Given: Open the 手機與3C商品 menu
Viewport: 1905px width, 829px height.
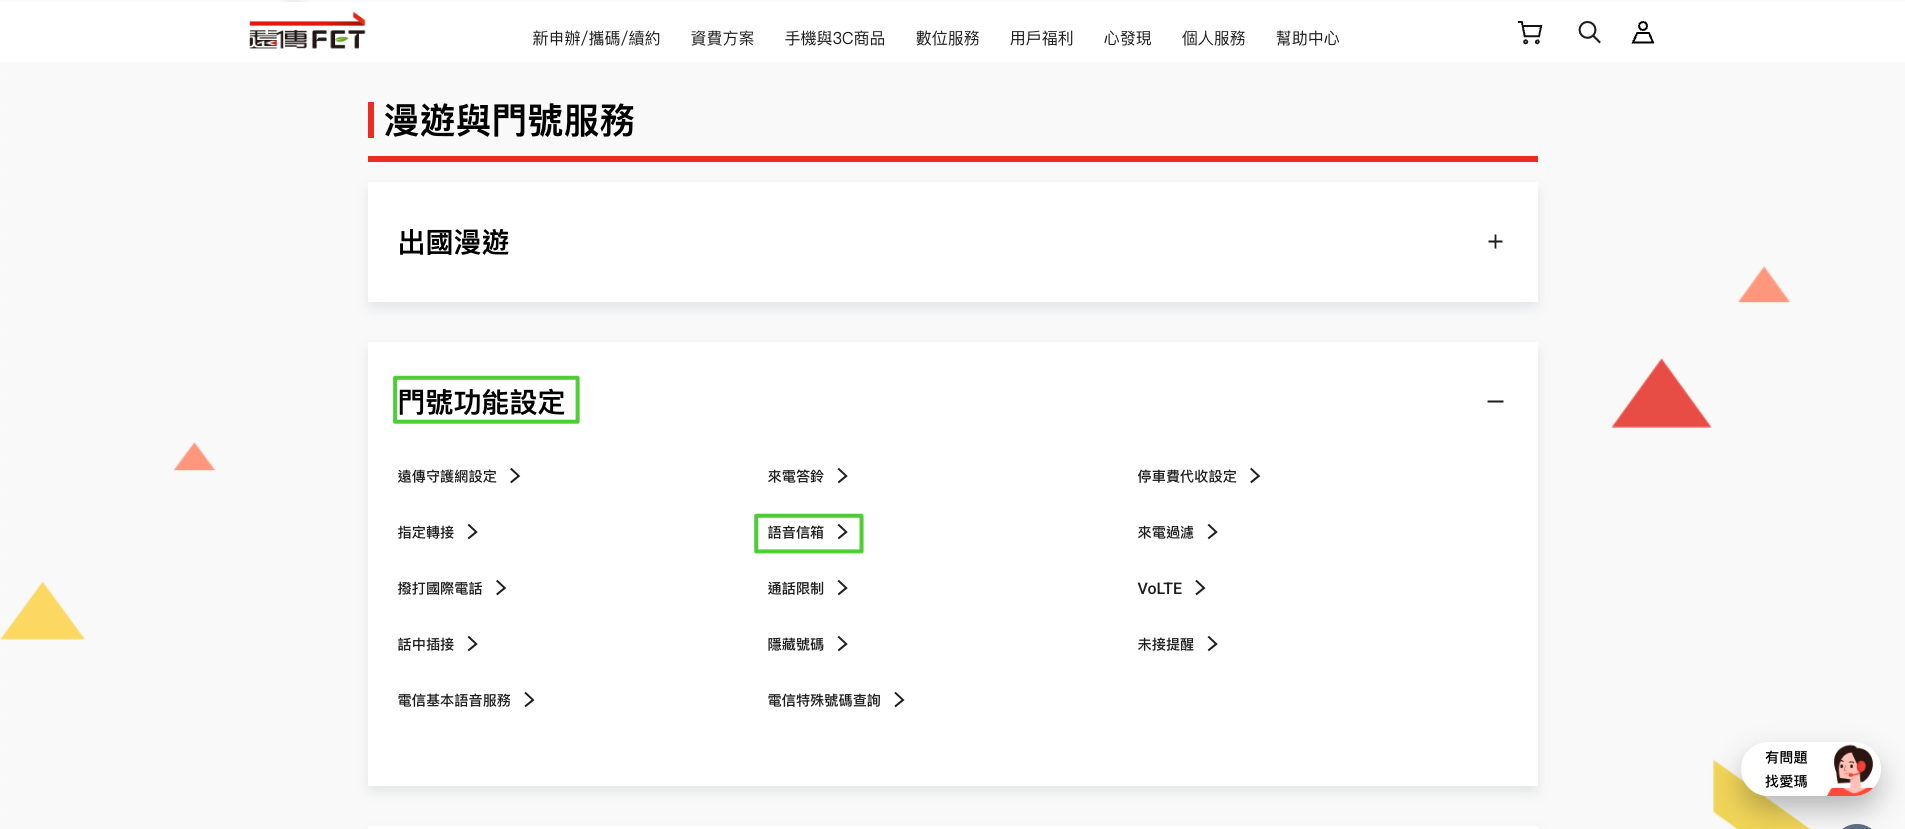Looking at the screenshot, I should click(834, 38).
